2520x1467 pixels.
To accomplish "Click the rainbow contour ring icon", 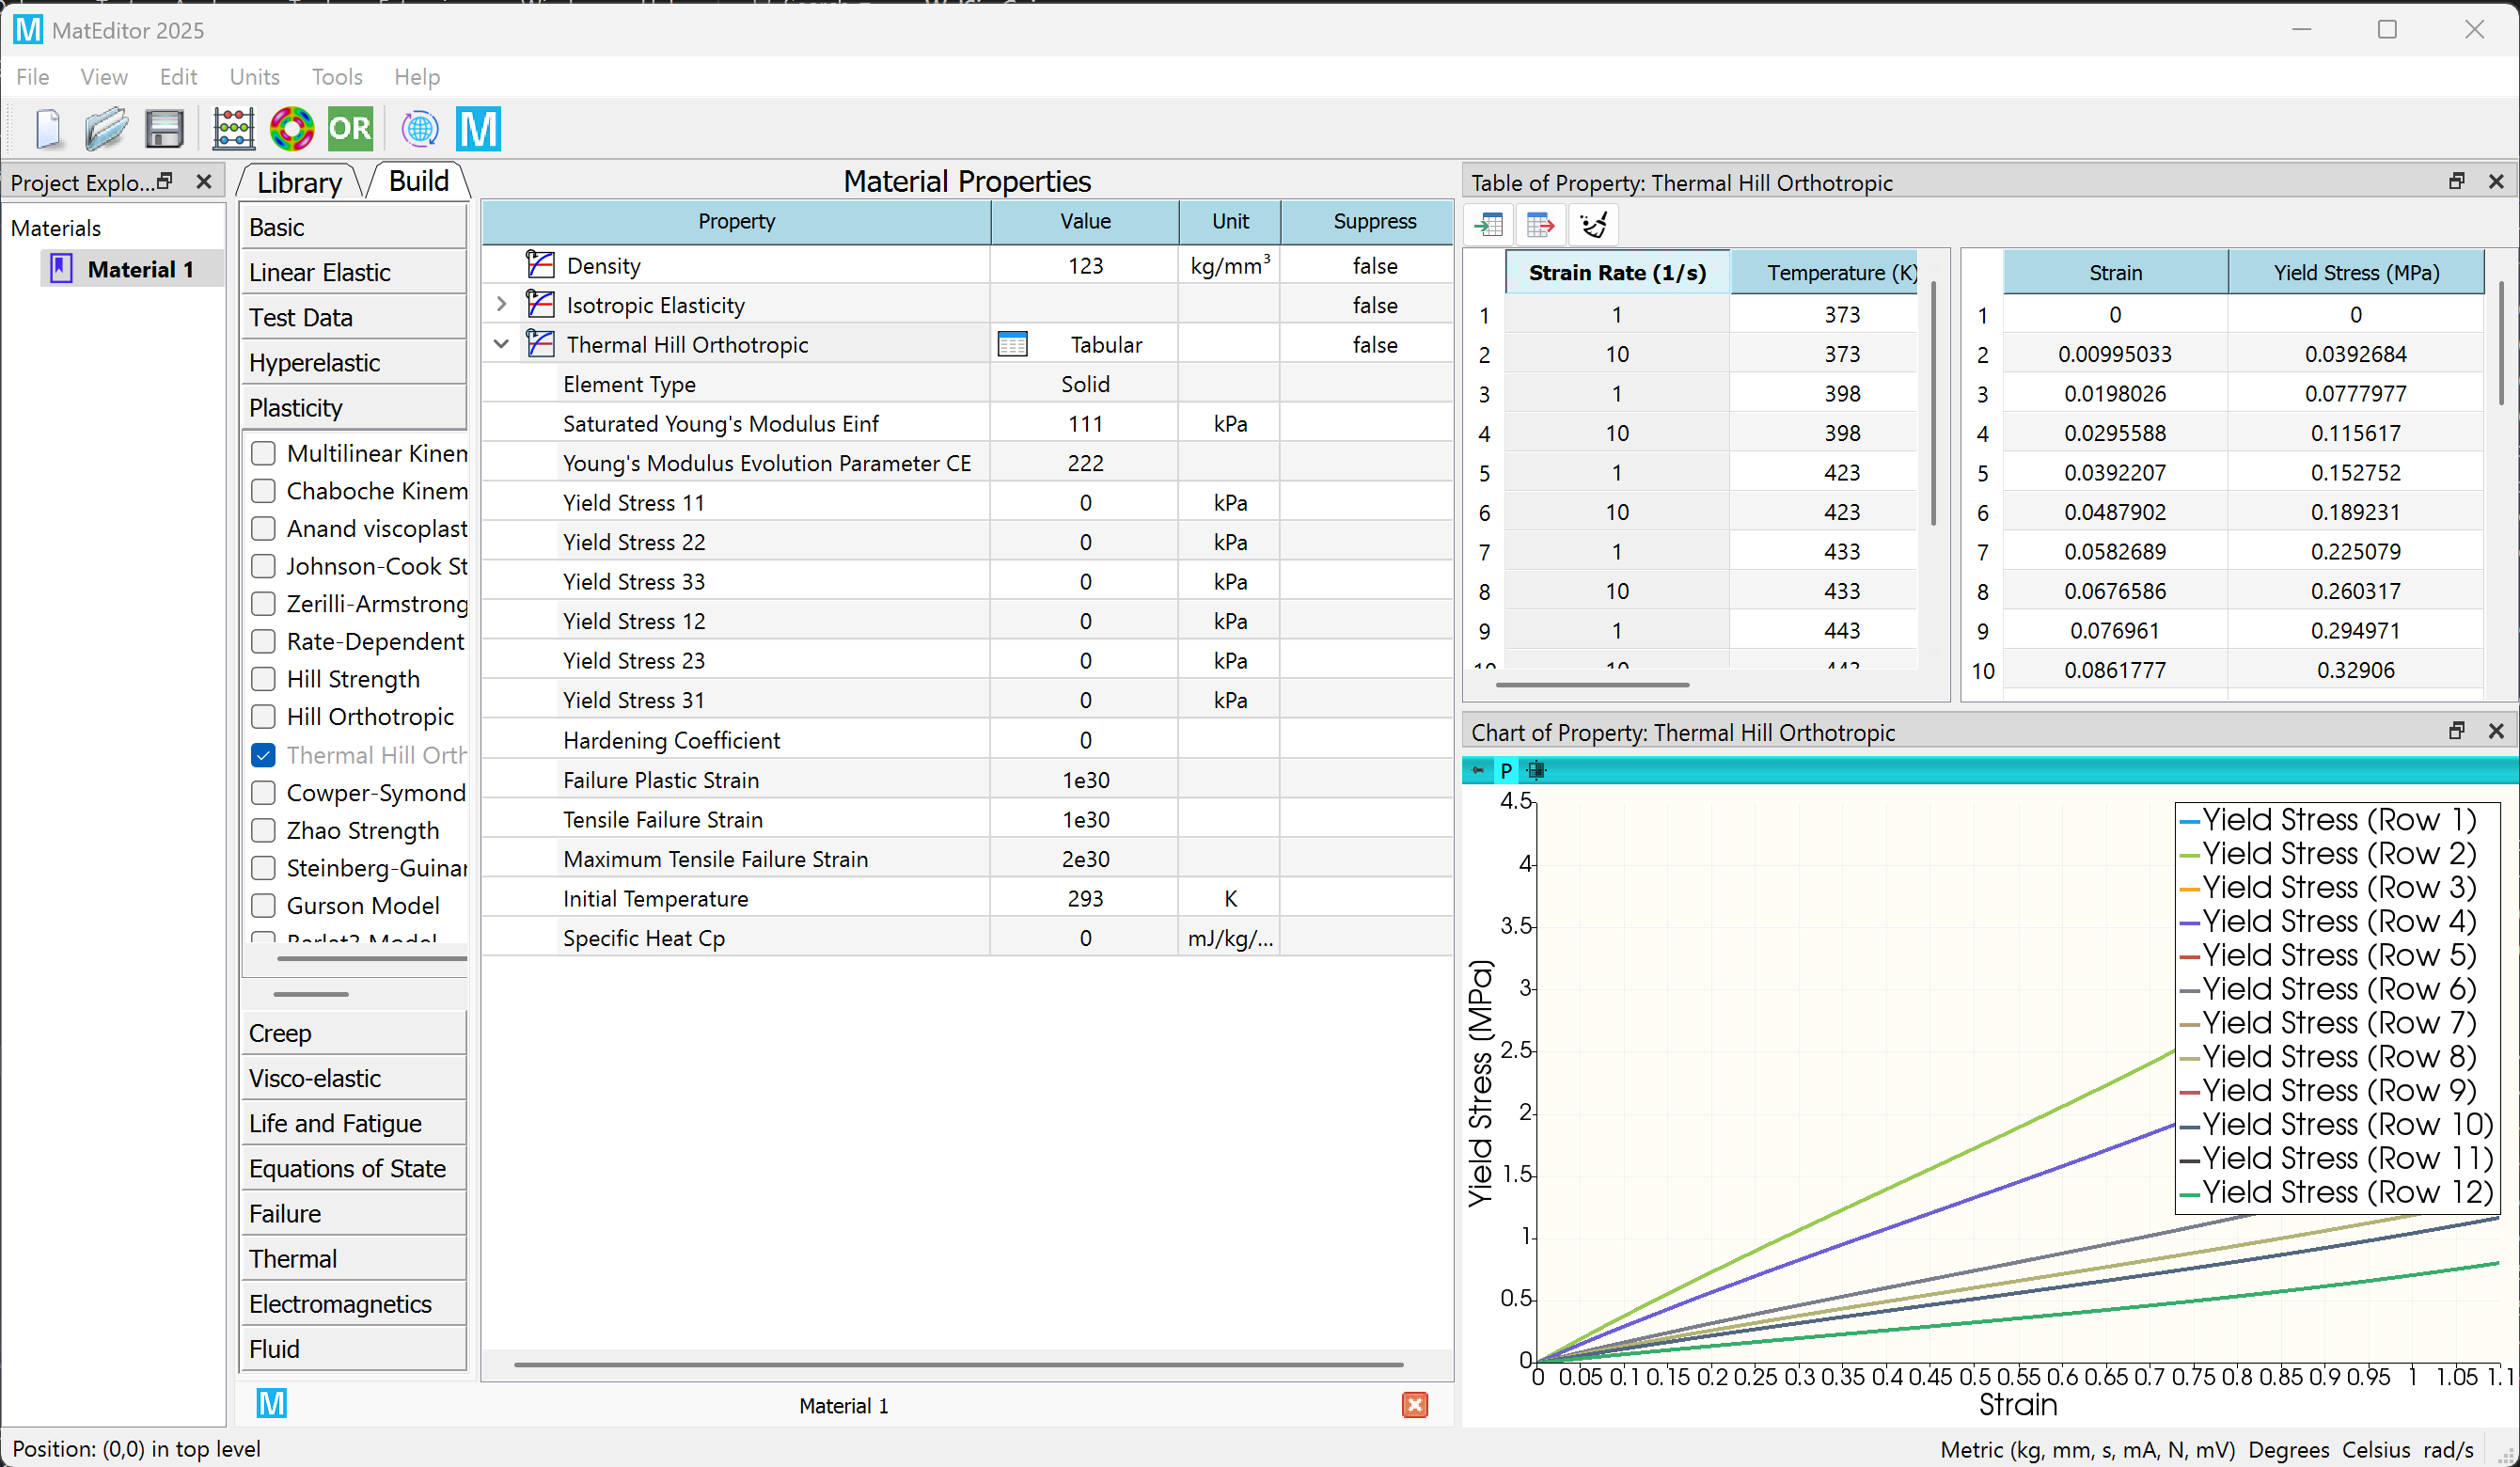I will [x=291, y=129].
